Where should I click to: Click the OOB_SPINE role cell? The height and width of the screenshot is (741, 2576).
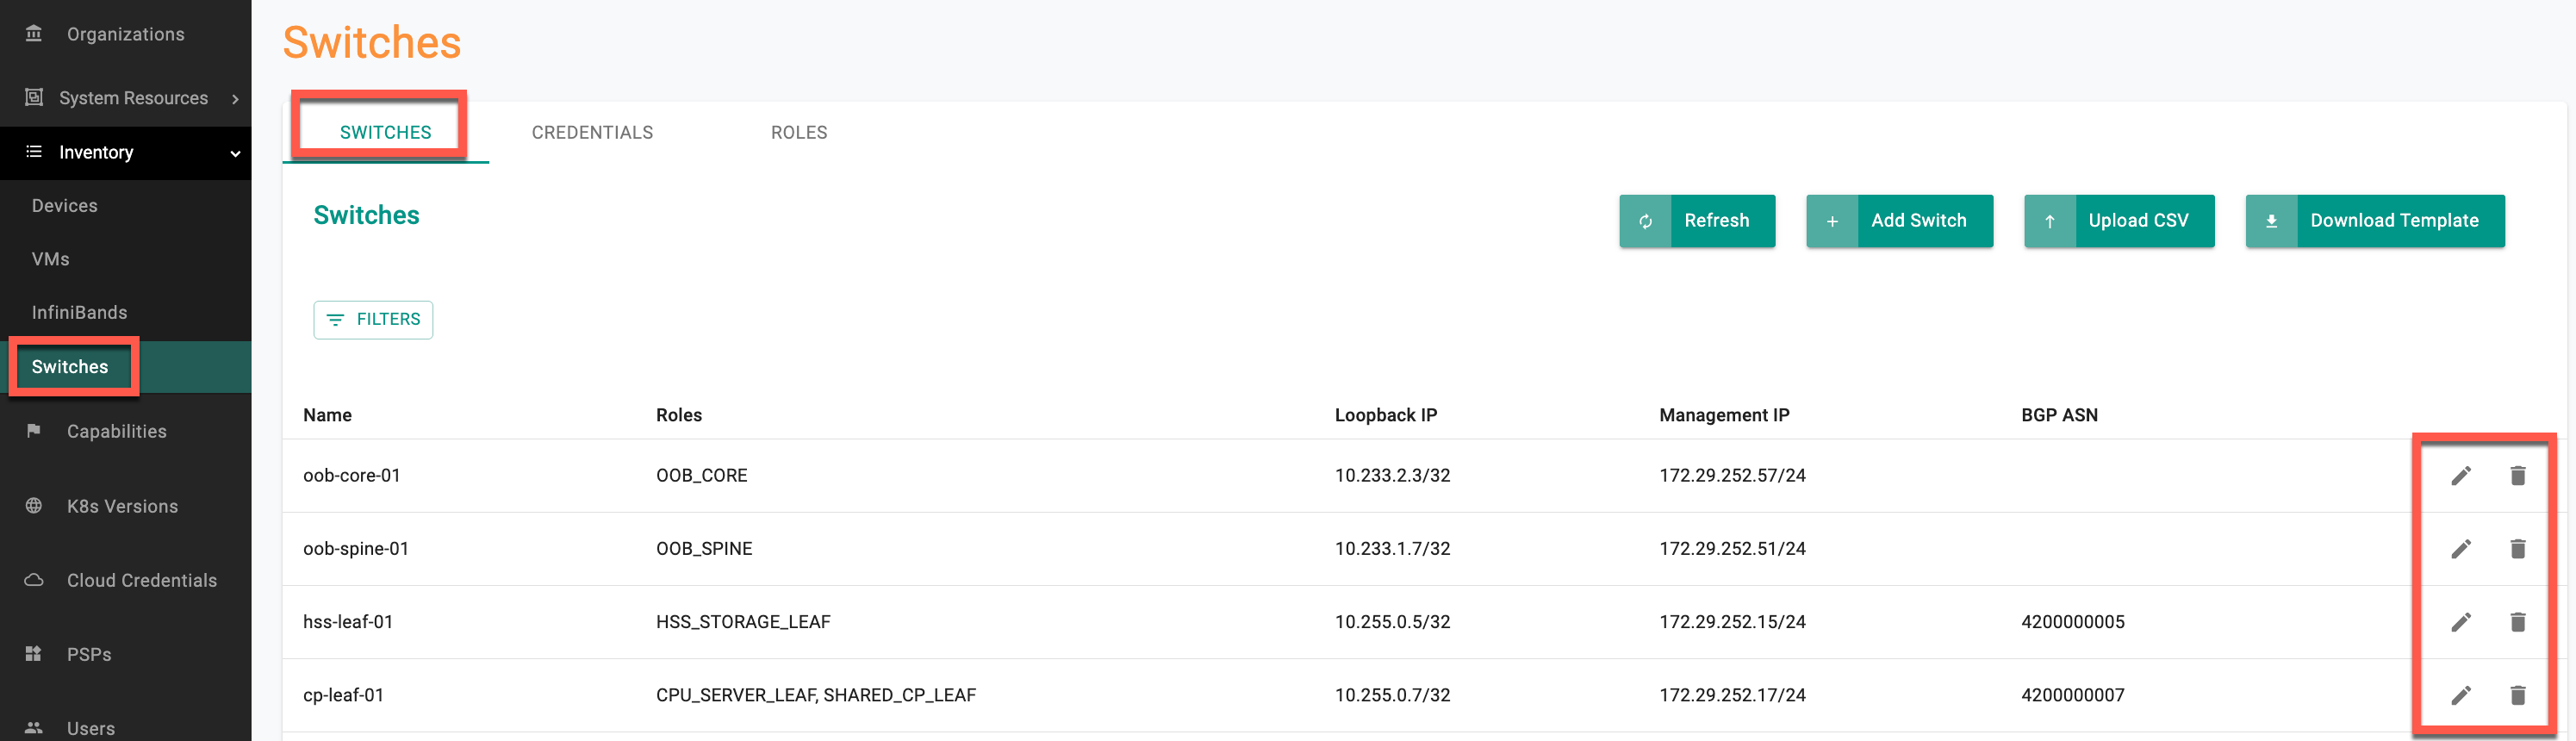pos(704,548)
